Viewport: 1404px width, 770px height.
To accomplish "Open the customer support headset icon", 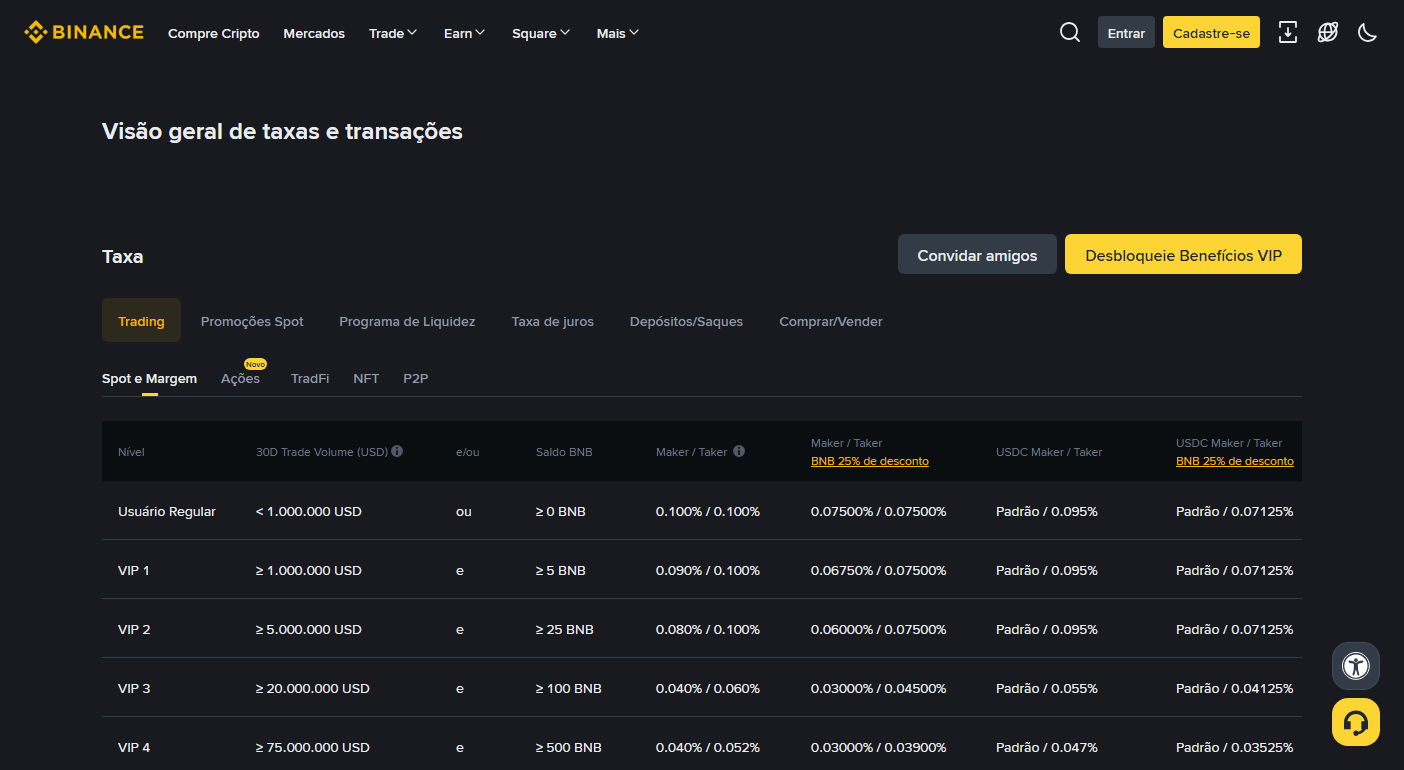I will pos(1356,722).
